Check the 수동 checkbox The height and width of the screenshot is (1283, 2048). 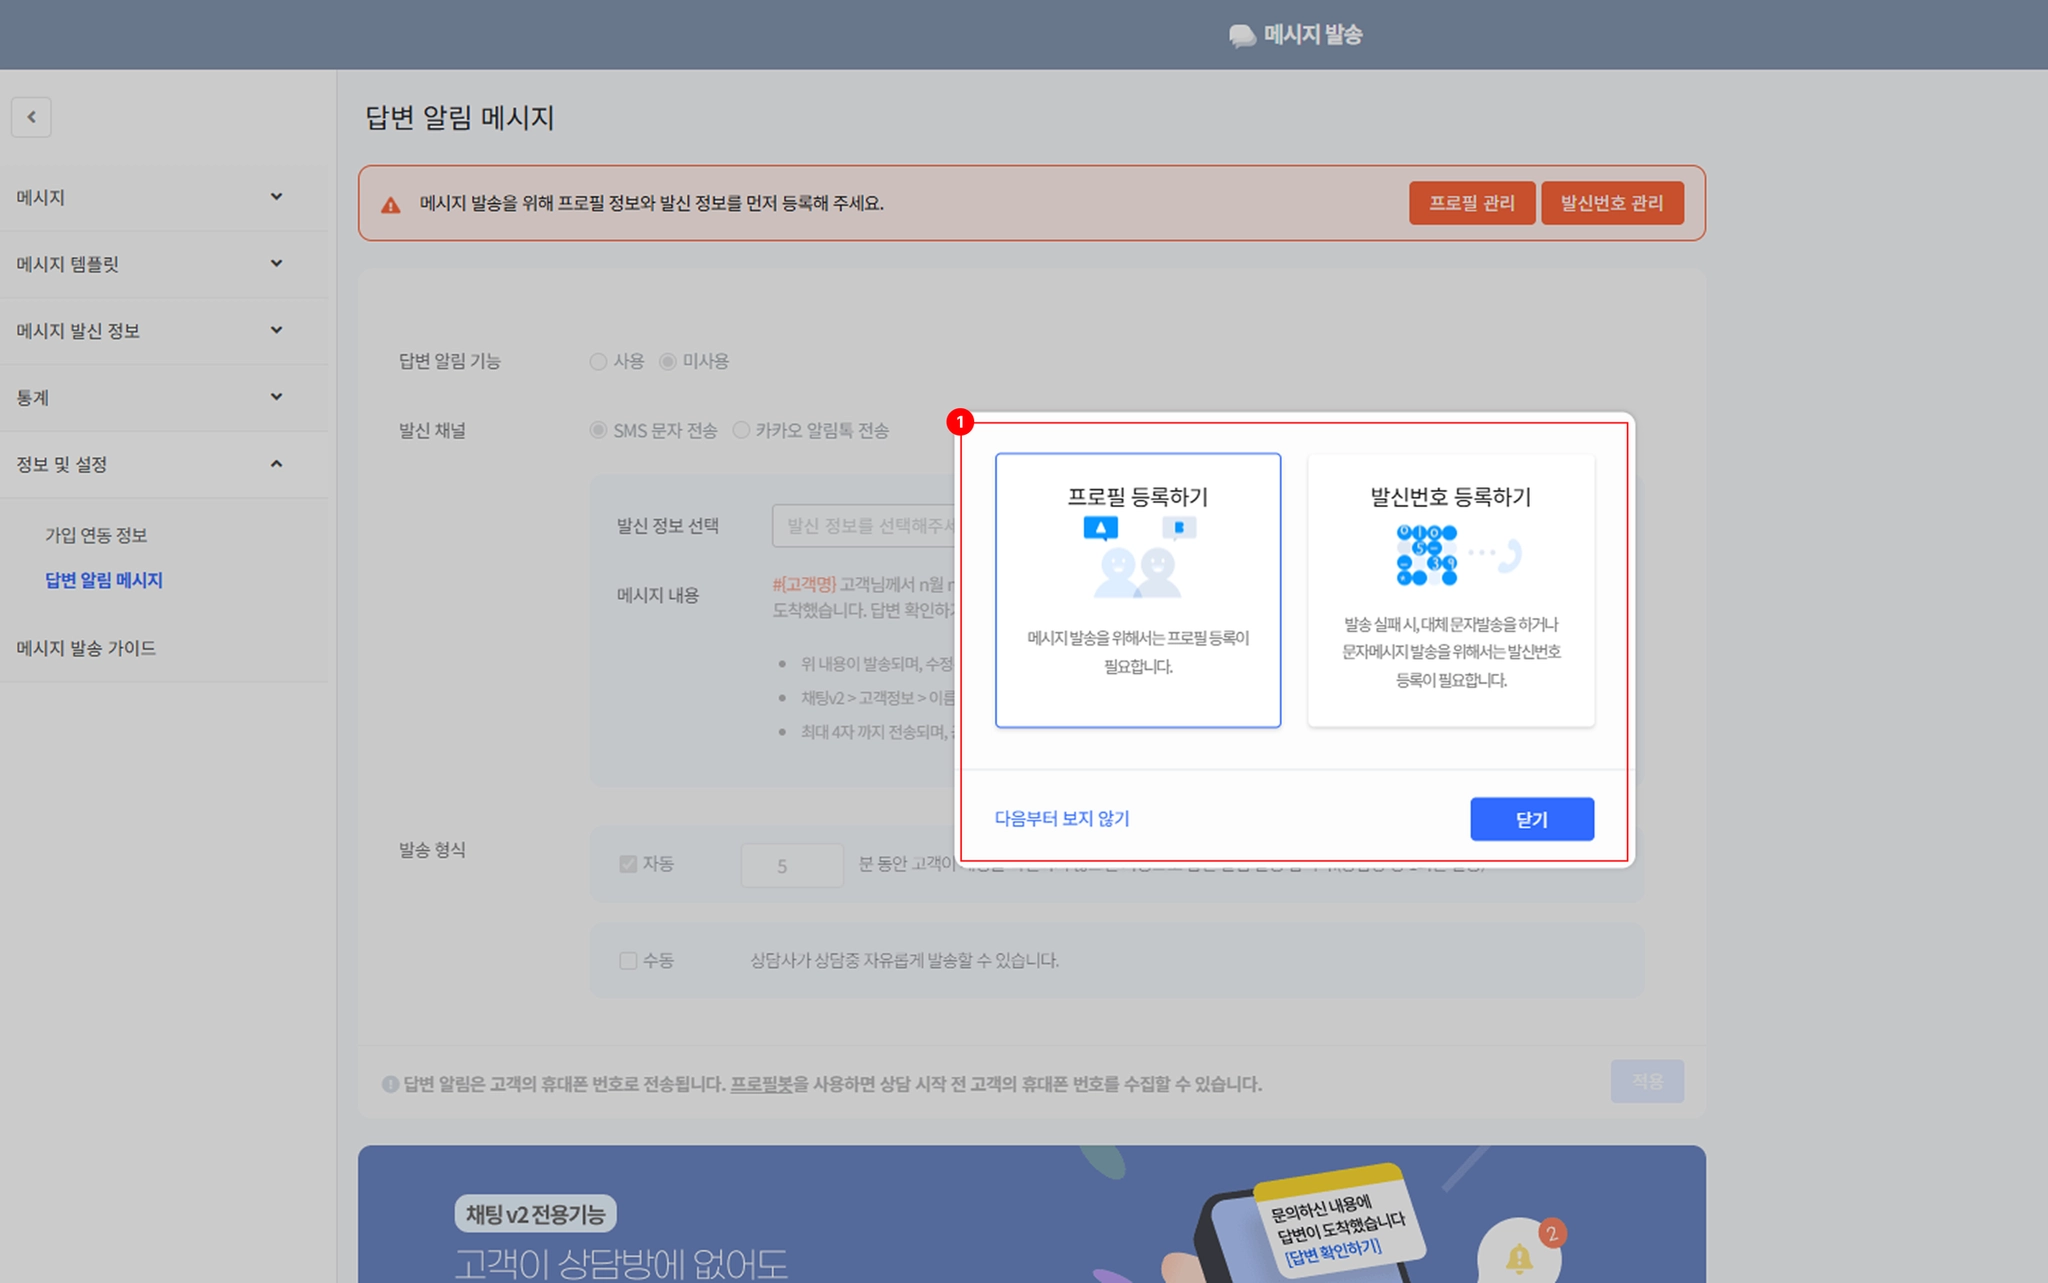pos(628,961)
